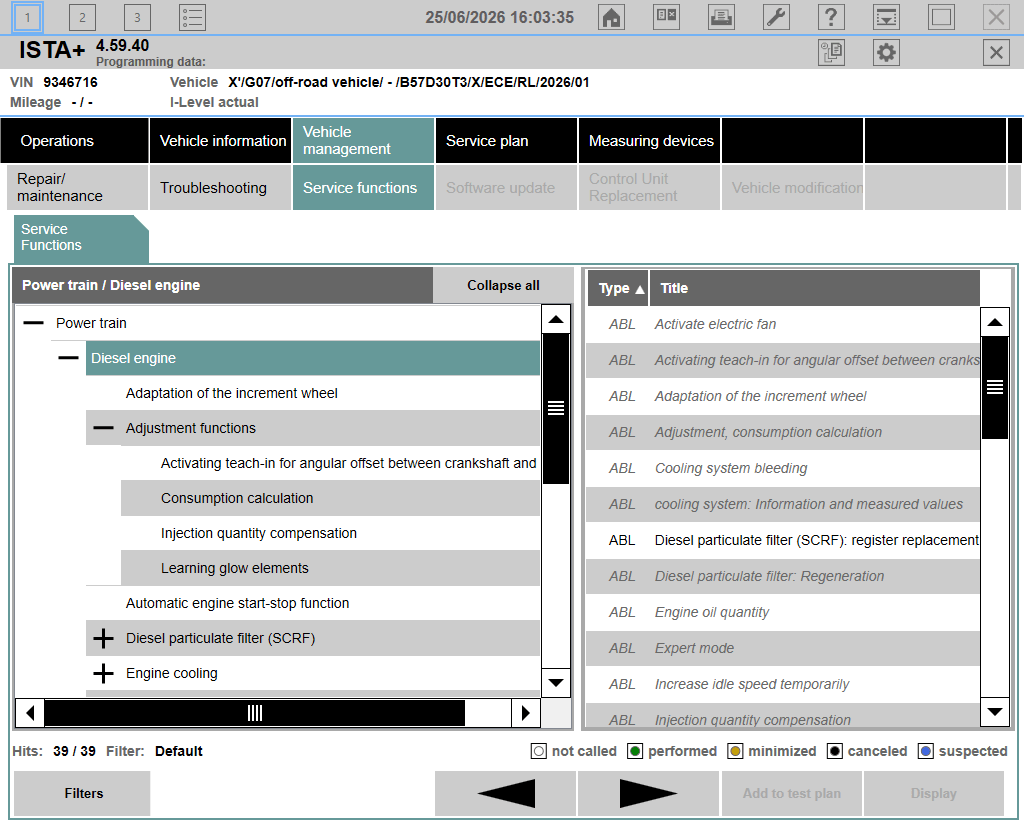Close the ISTA+ session with X icon
This screenshot has width=1024, height=823.
click(996, 52)
